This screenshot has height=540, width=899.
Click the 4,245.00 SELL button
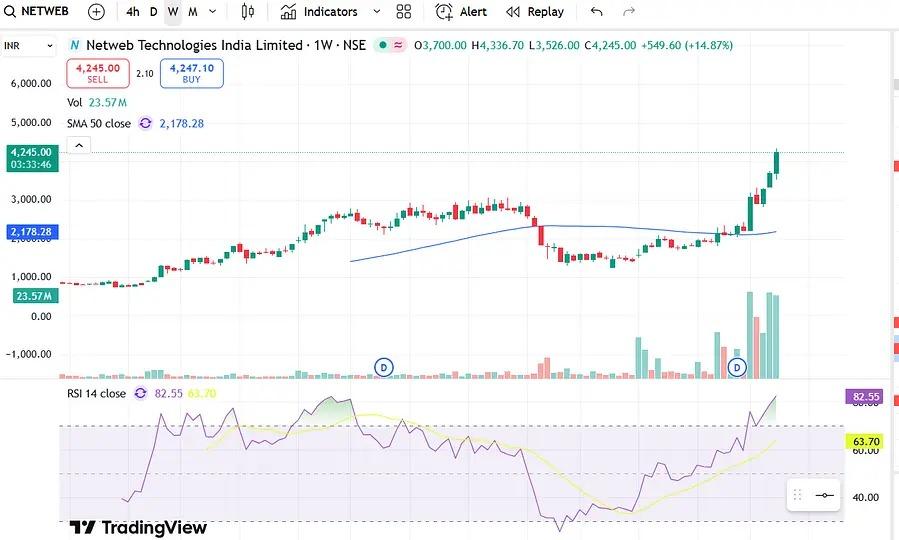98,73
